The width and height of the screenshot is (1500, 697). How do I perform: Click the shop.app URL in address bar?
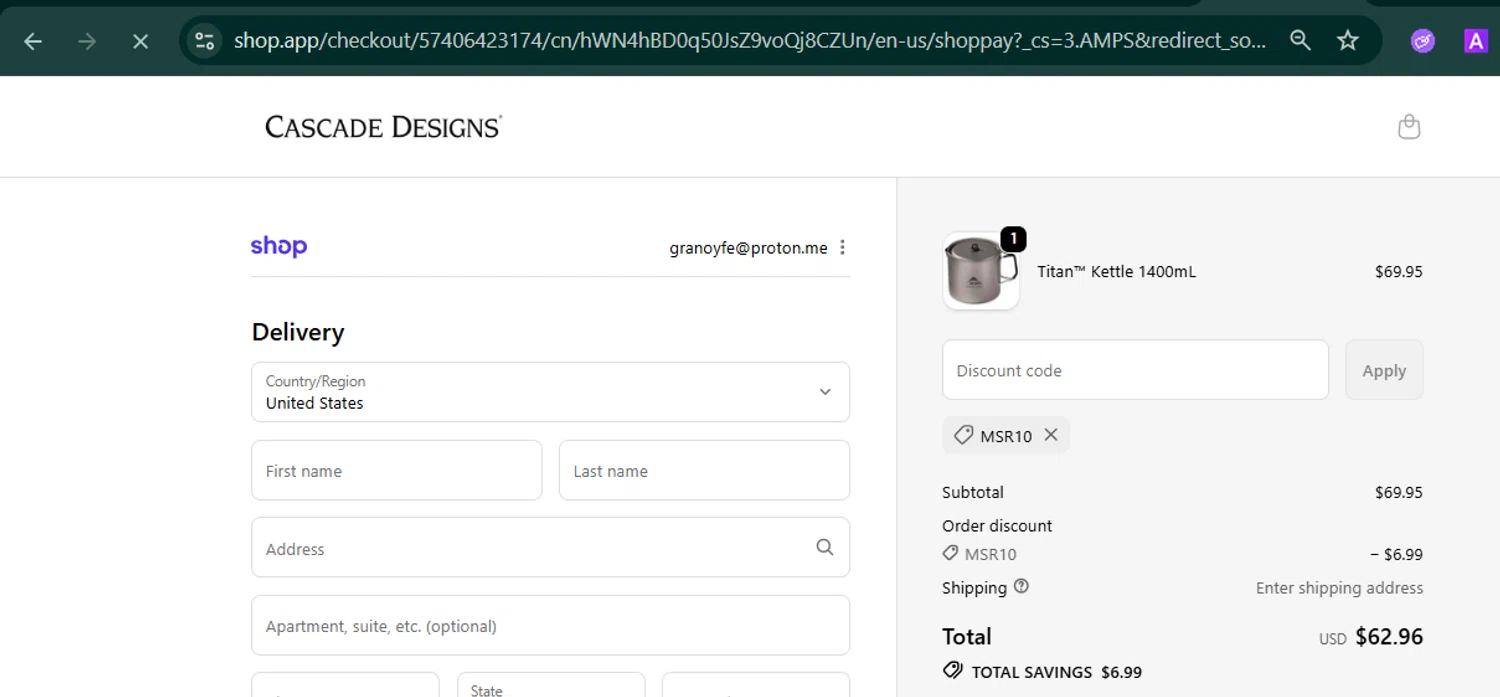click(x=750, y=41)
